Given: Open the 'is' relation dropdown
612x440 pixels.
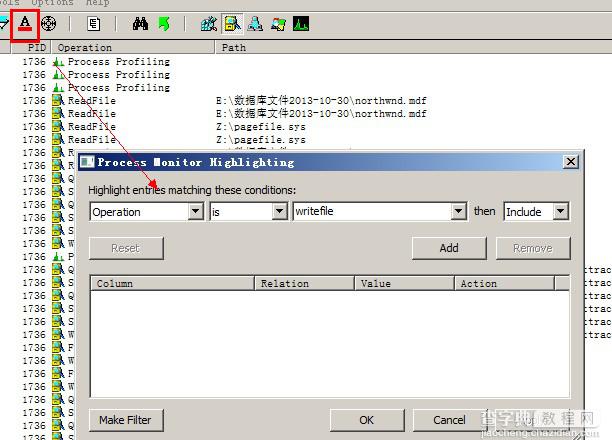Looking at the screenshot, I should click(x=279, y=212).
